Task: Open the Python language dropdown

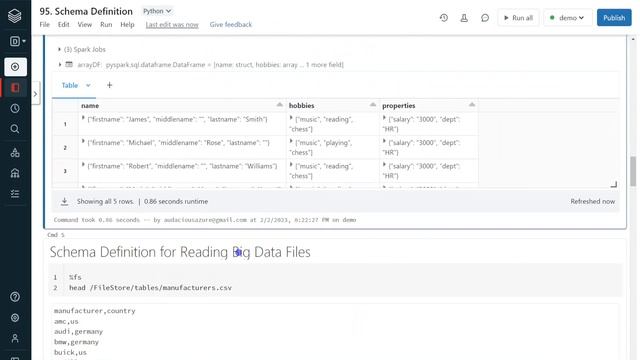Action: pos(157,11)
